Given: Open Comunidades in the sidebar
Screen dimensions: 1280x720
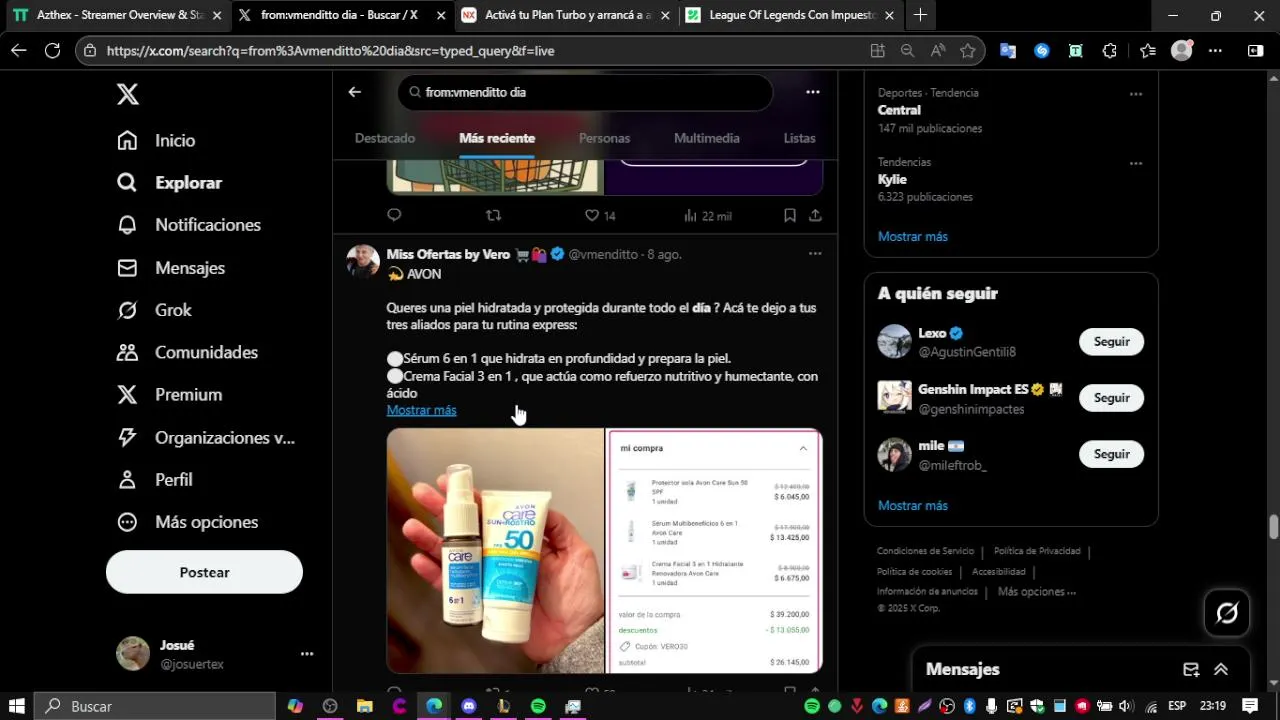Looking at the screenshot, I should [x=187, y=352].
